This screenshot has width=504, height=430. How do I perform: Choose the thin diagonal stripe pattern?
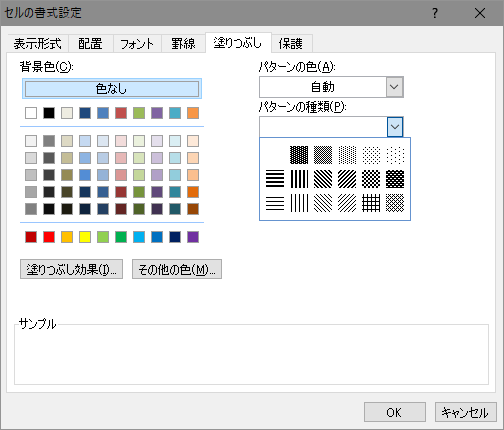point(347,203)
